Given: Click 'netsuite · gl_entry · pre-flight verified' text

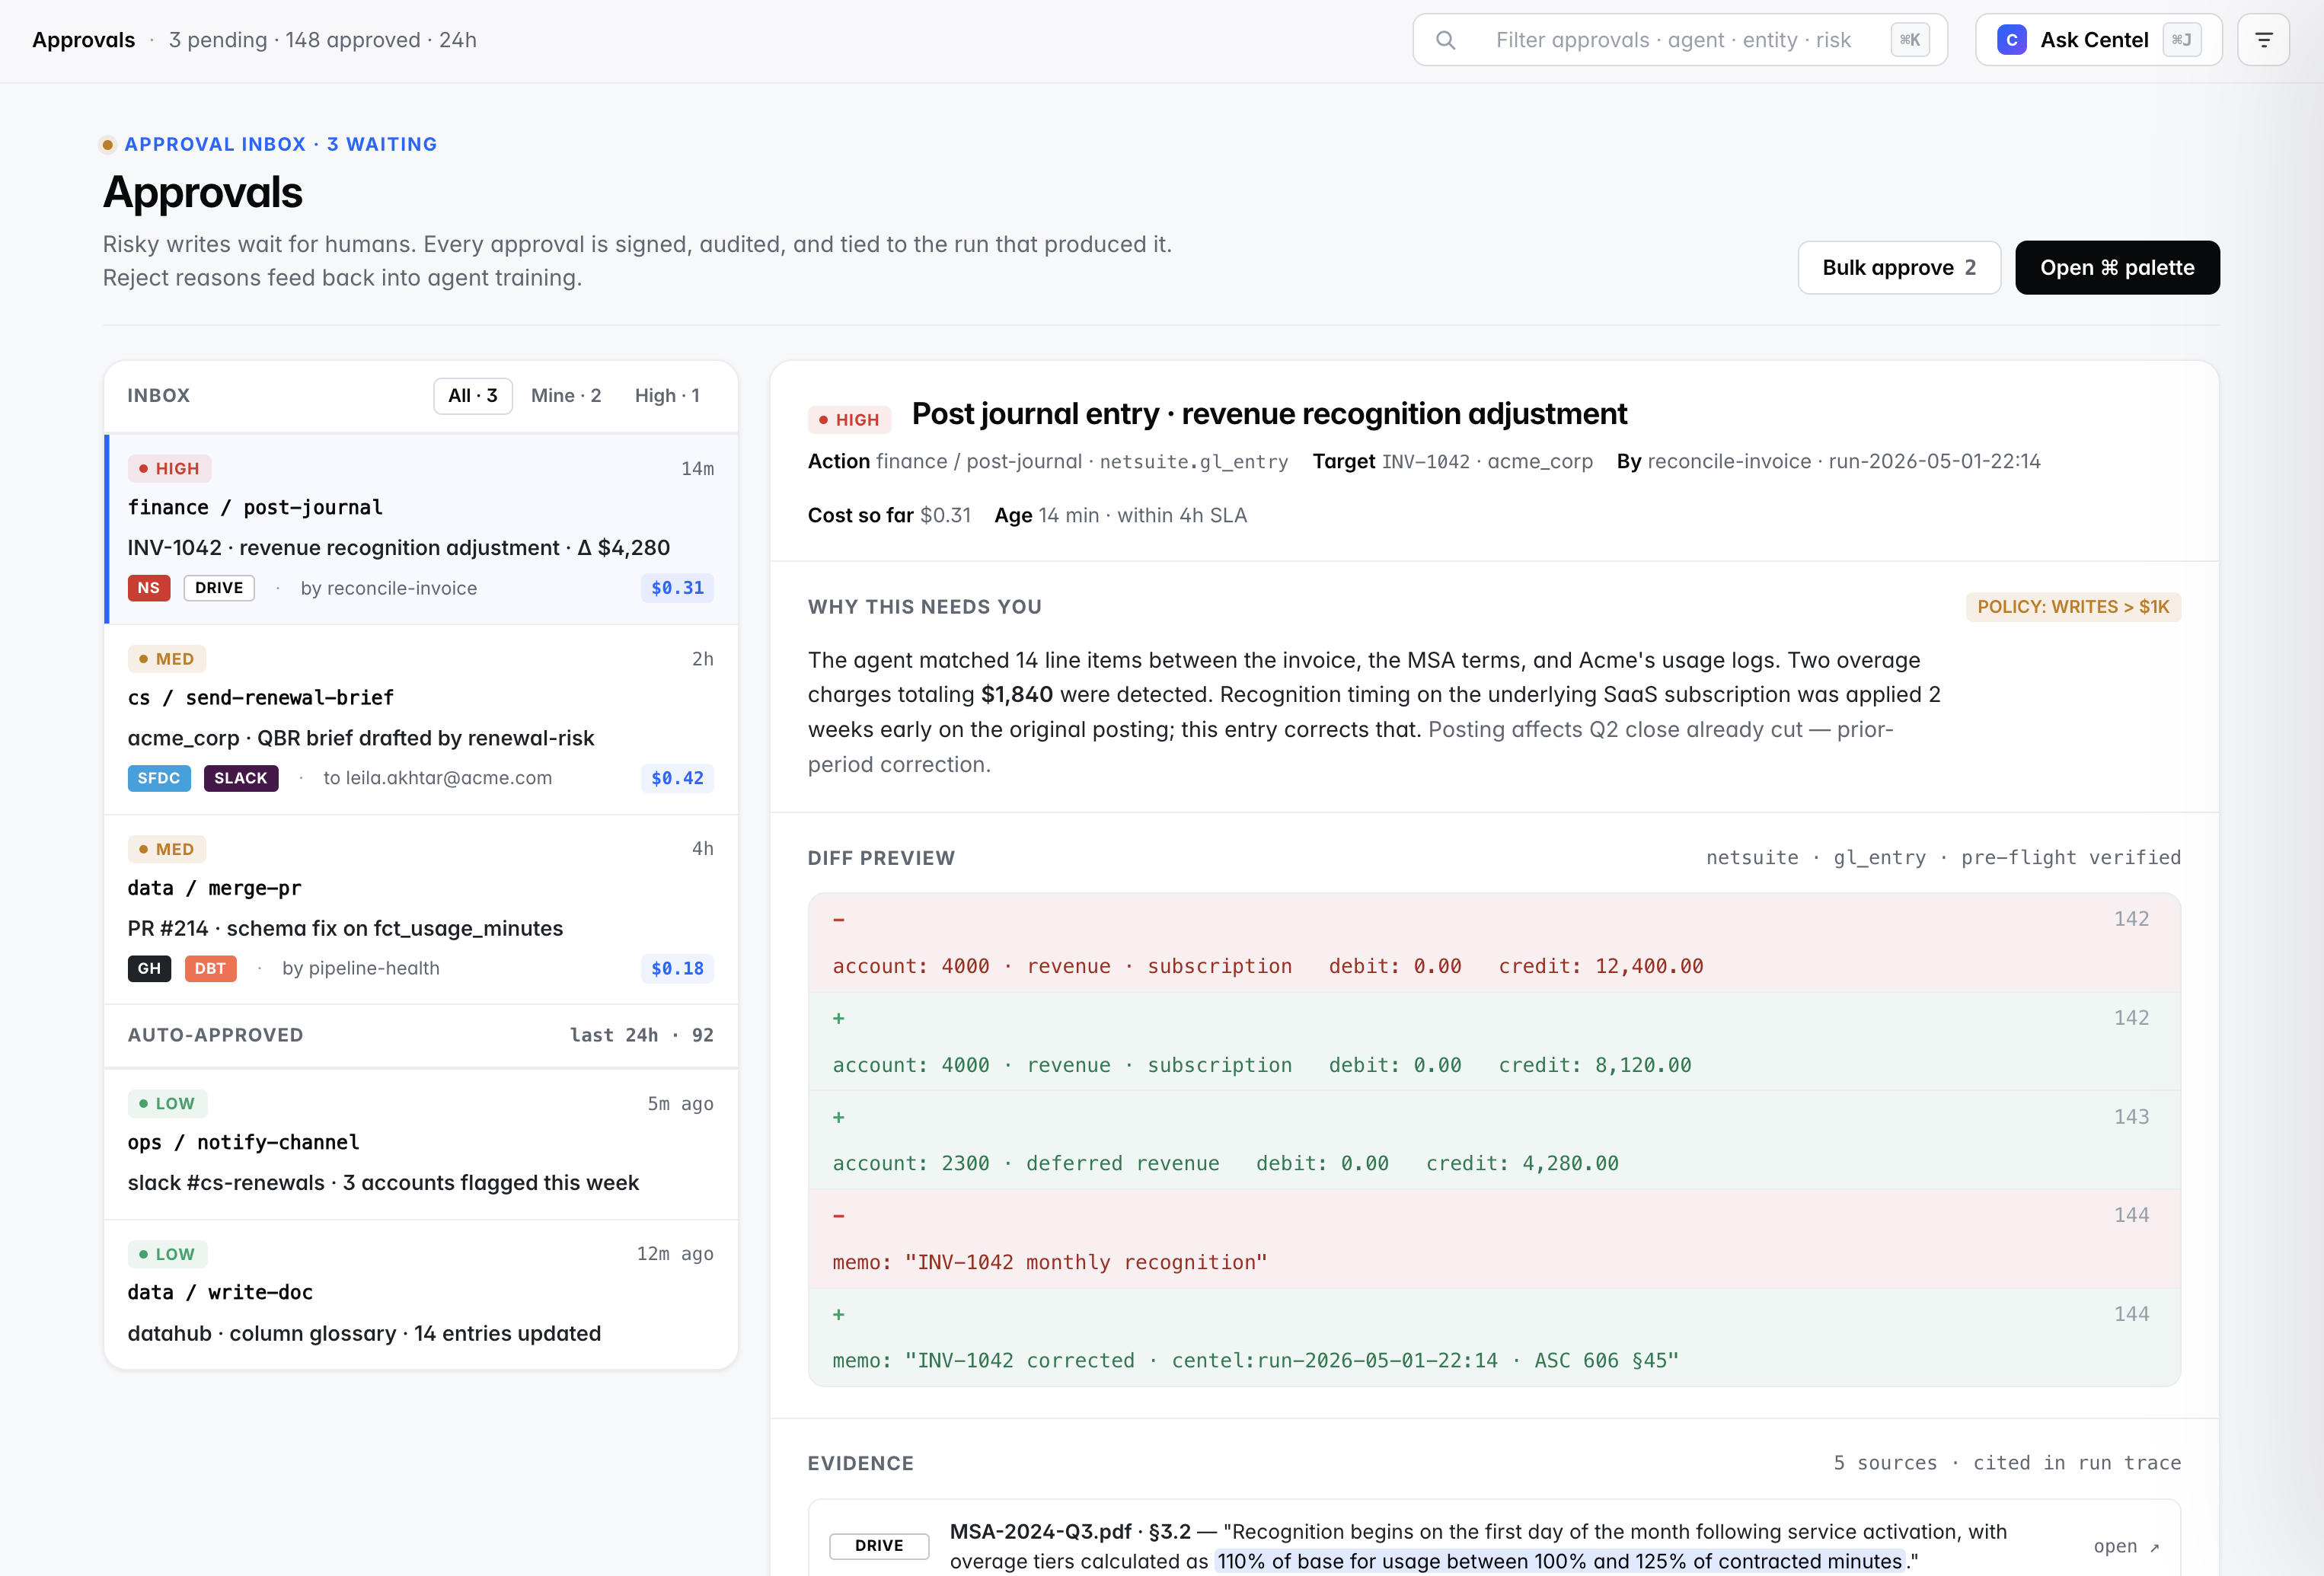Looking at the screenshot, I should tap(1943, 857).
